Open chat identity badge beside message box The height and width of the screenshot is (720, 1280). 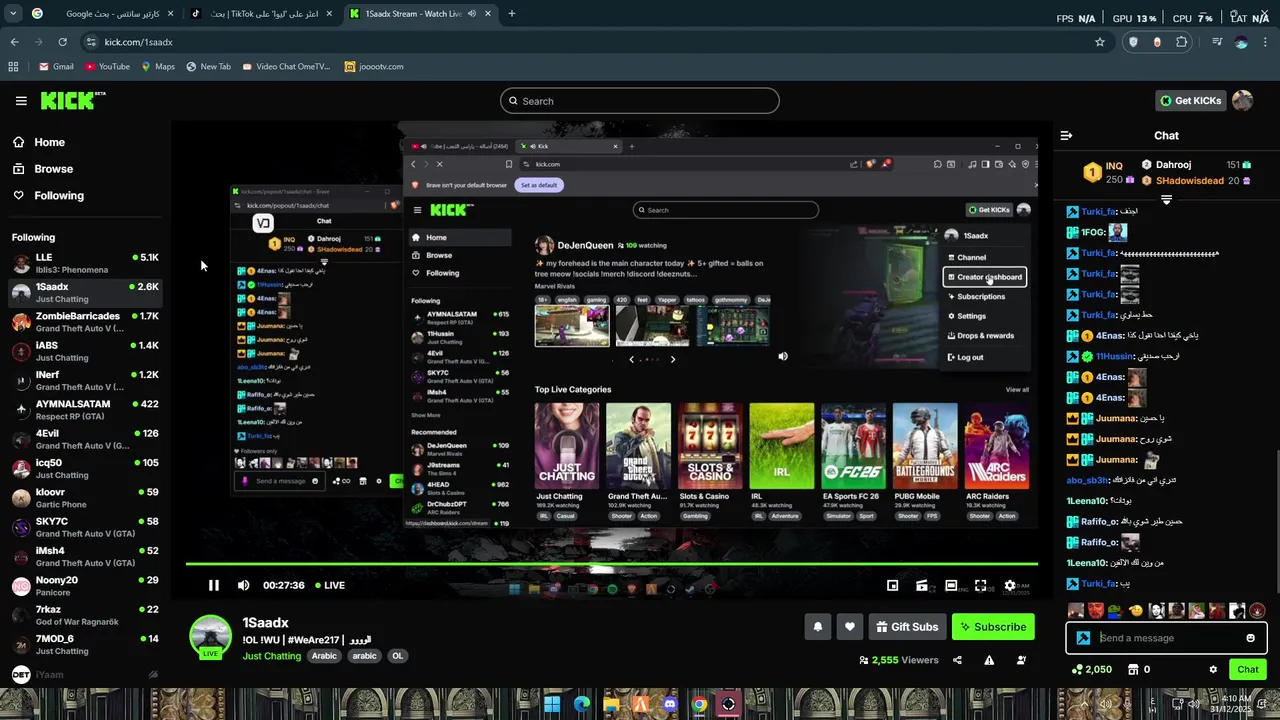(1083, 638)
